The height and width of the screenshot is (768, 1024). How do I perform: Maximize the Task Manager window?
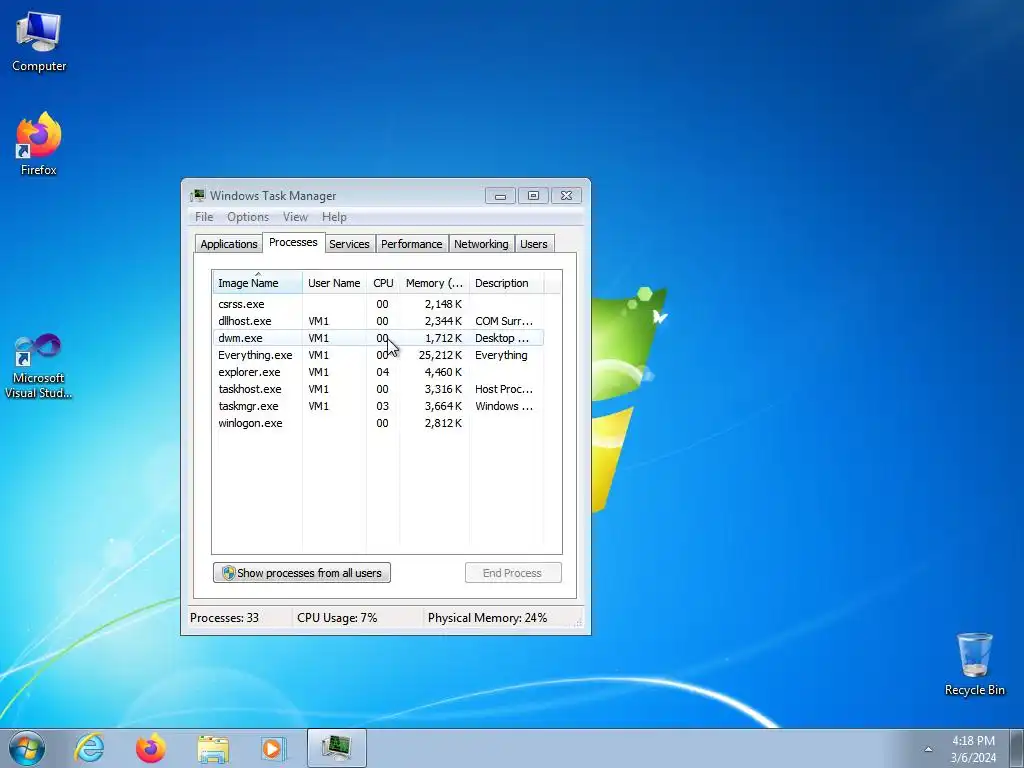(x=534, y=195)
